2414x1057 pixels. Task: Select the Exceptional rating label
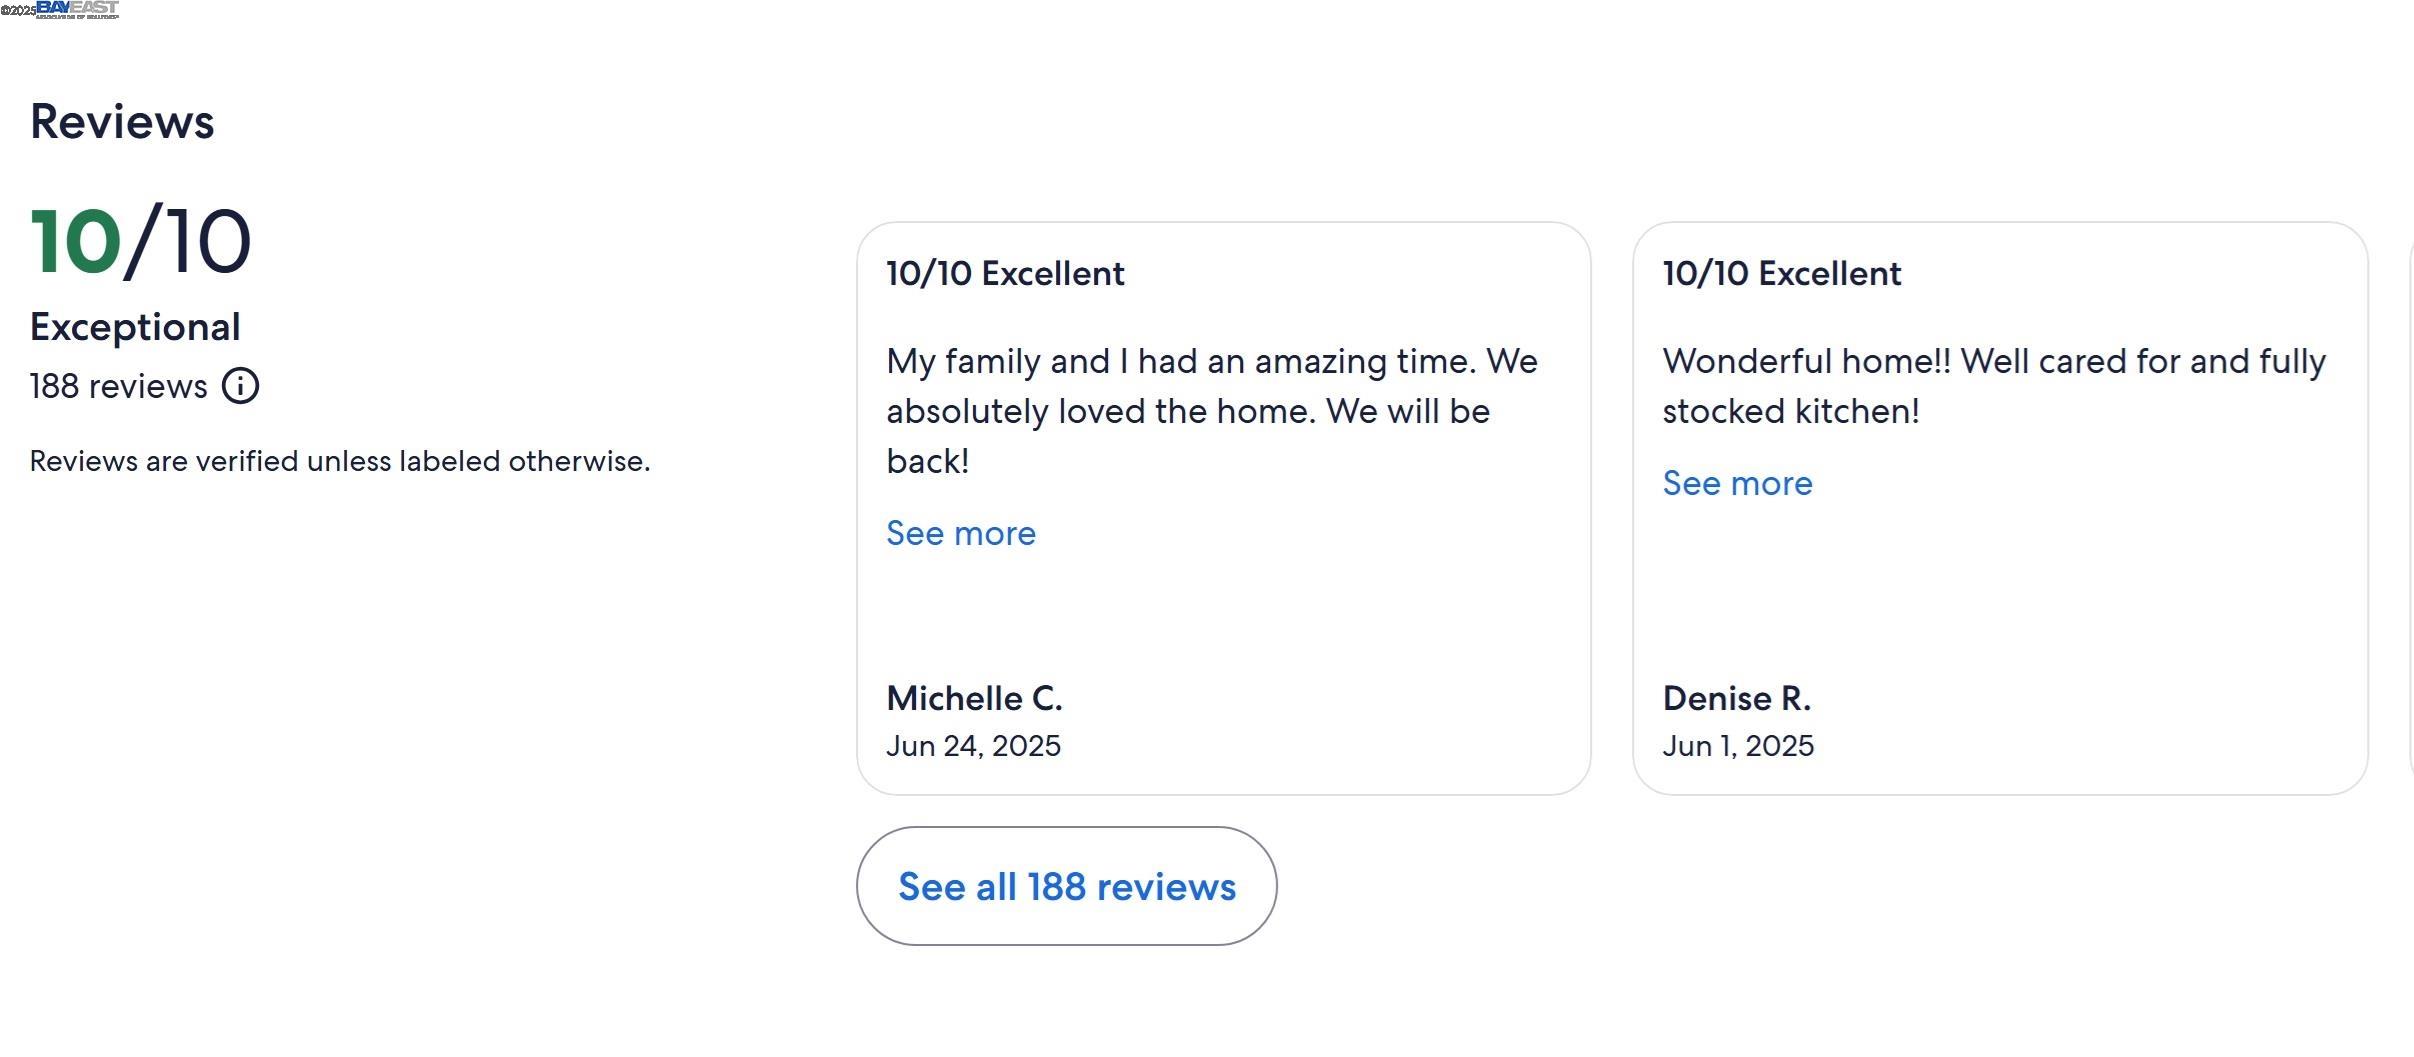pos(135,327)
